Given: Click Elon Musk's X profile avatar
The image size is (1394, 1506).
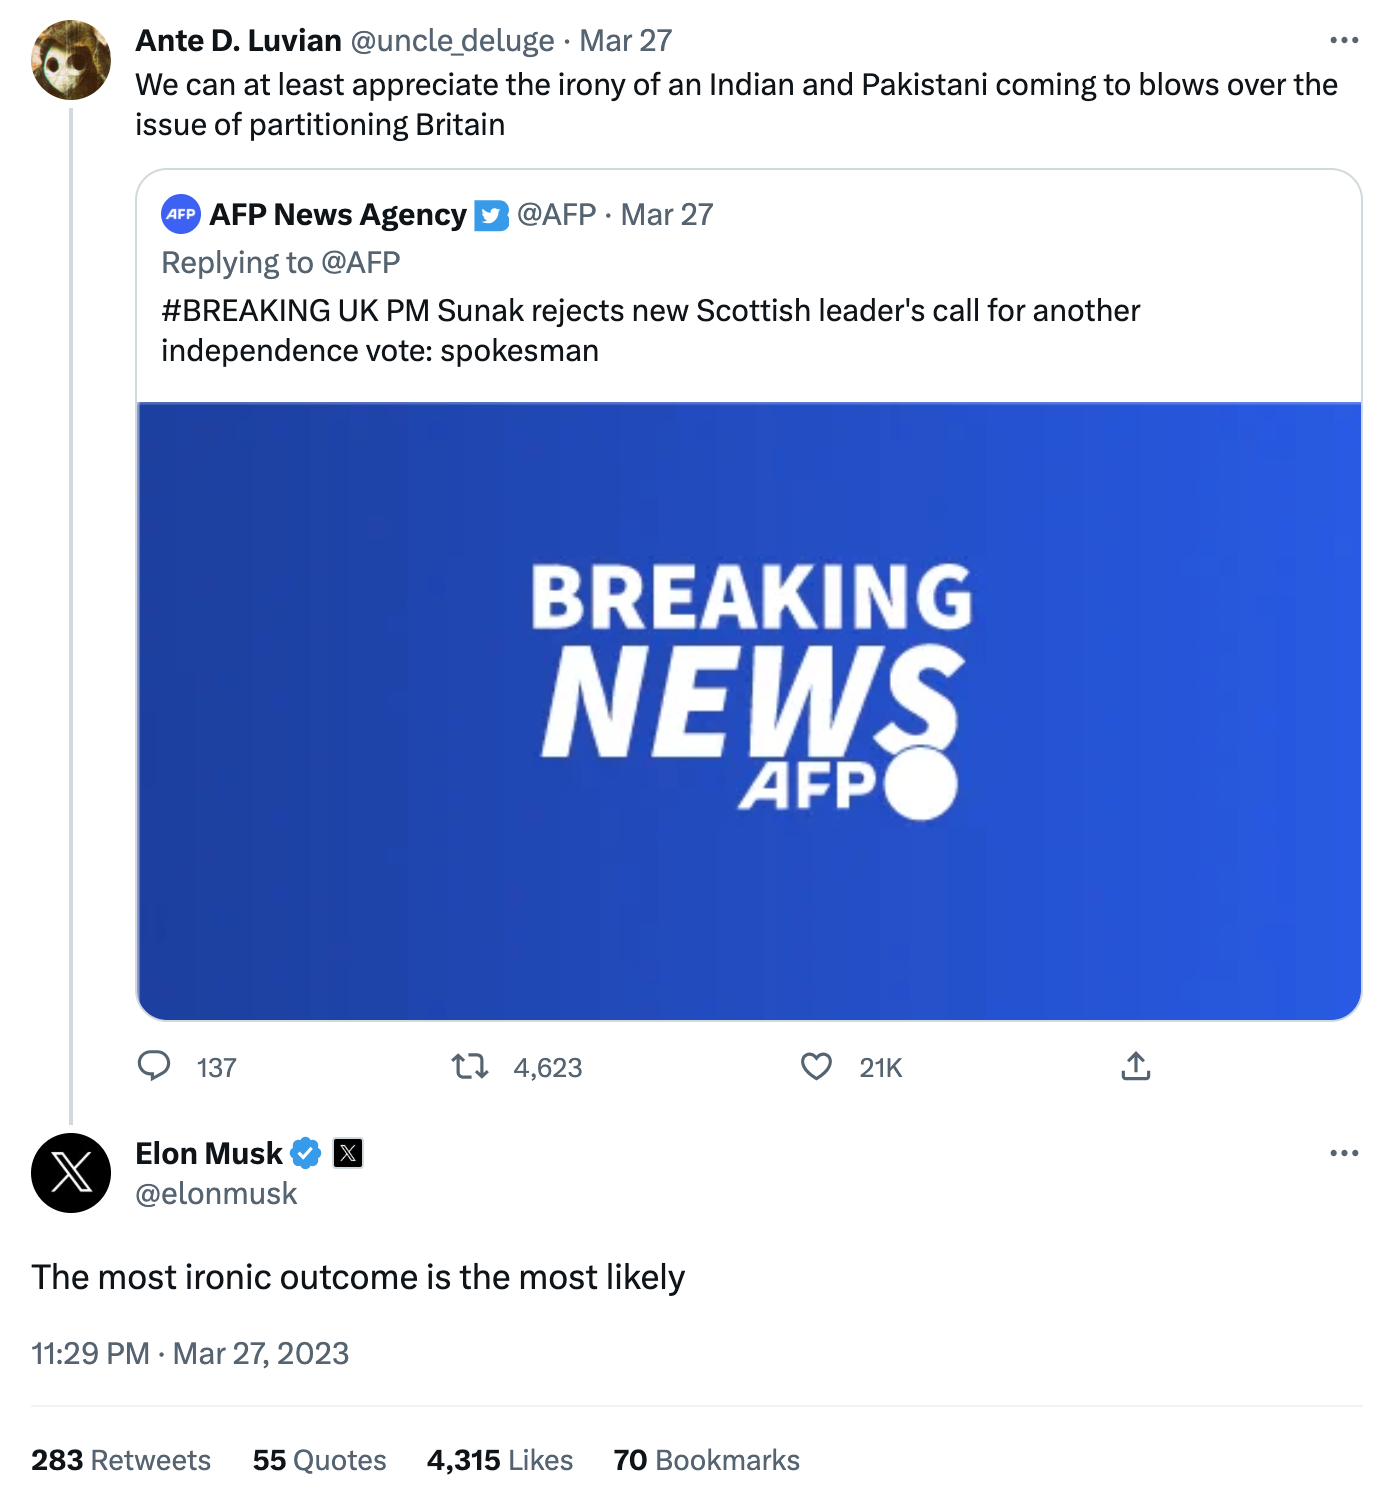Looking at the screenshot, I should pos(71,1172).
